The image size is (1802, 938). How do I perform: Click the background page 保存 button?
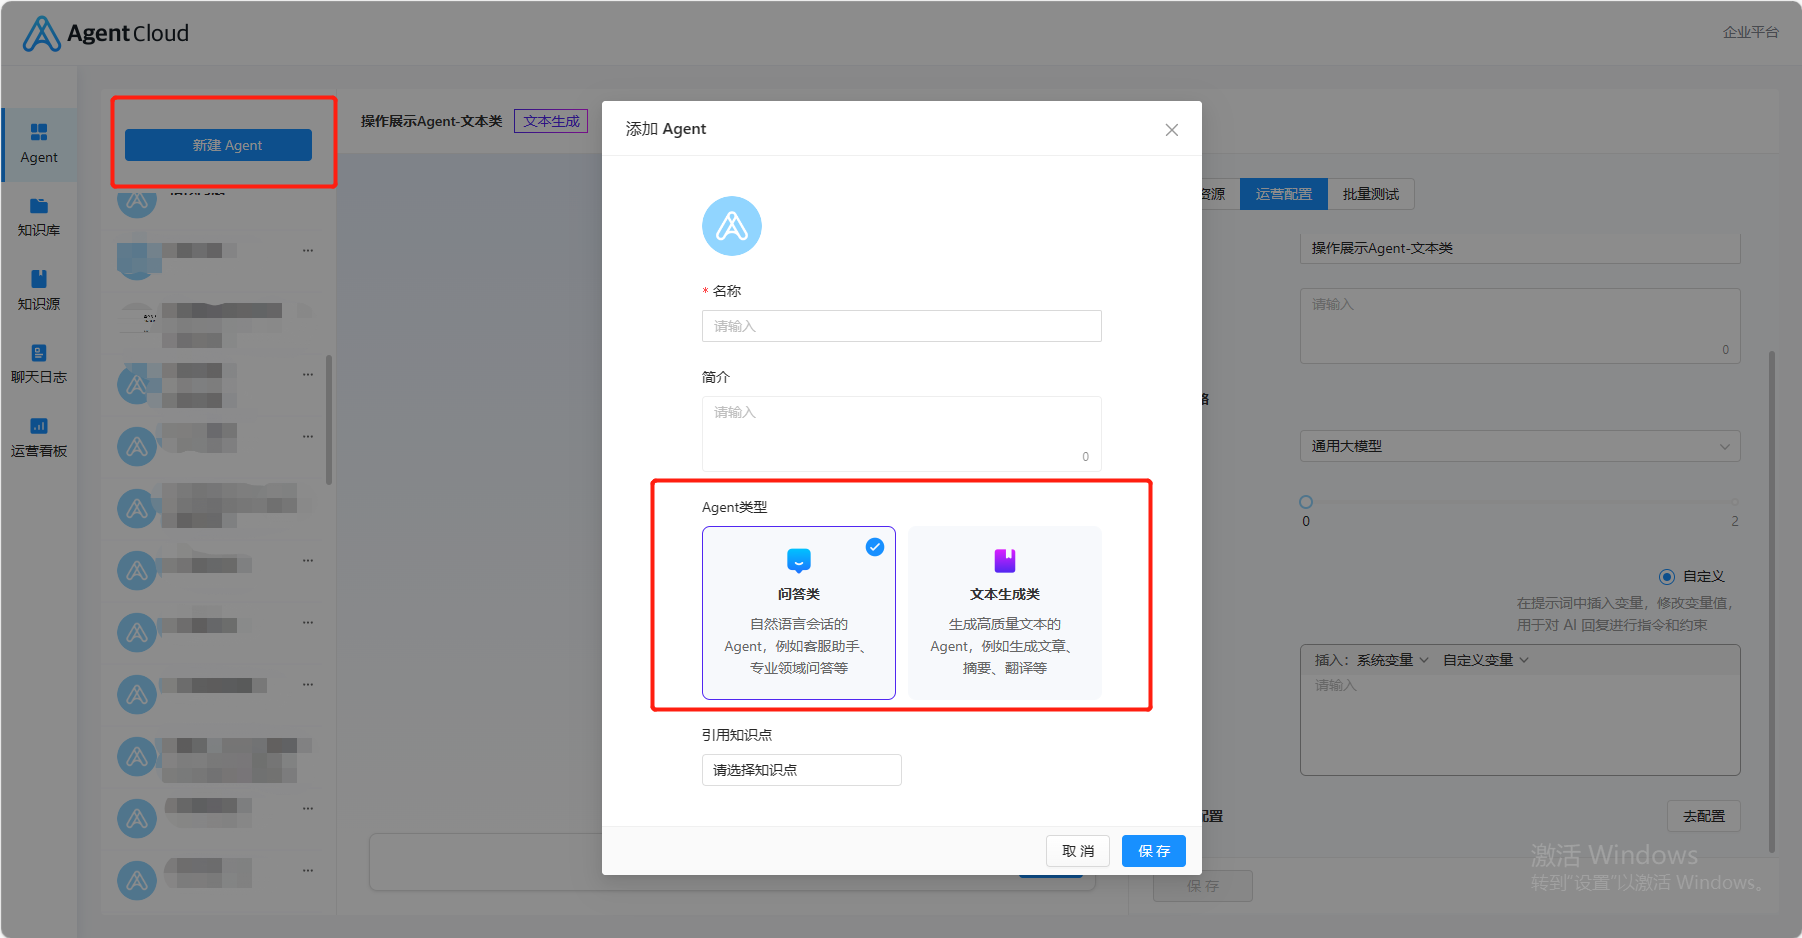pyautogui.click(x=1203, y=886)
